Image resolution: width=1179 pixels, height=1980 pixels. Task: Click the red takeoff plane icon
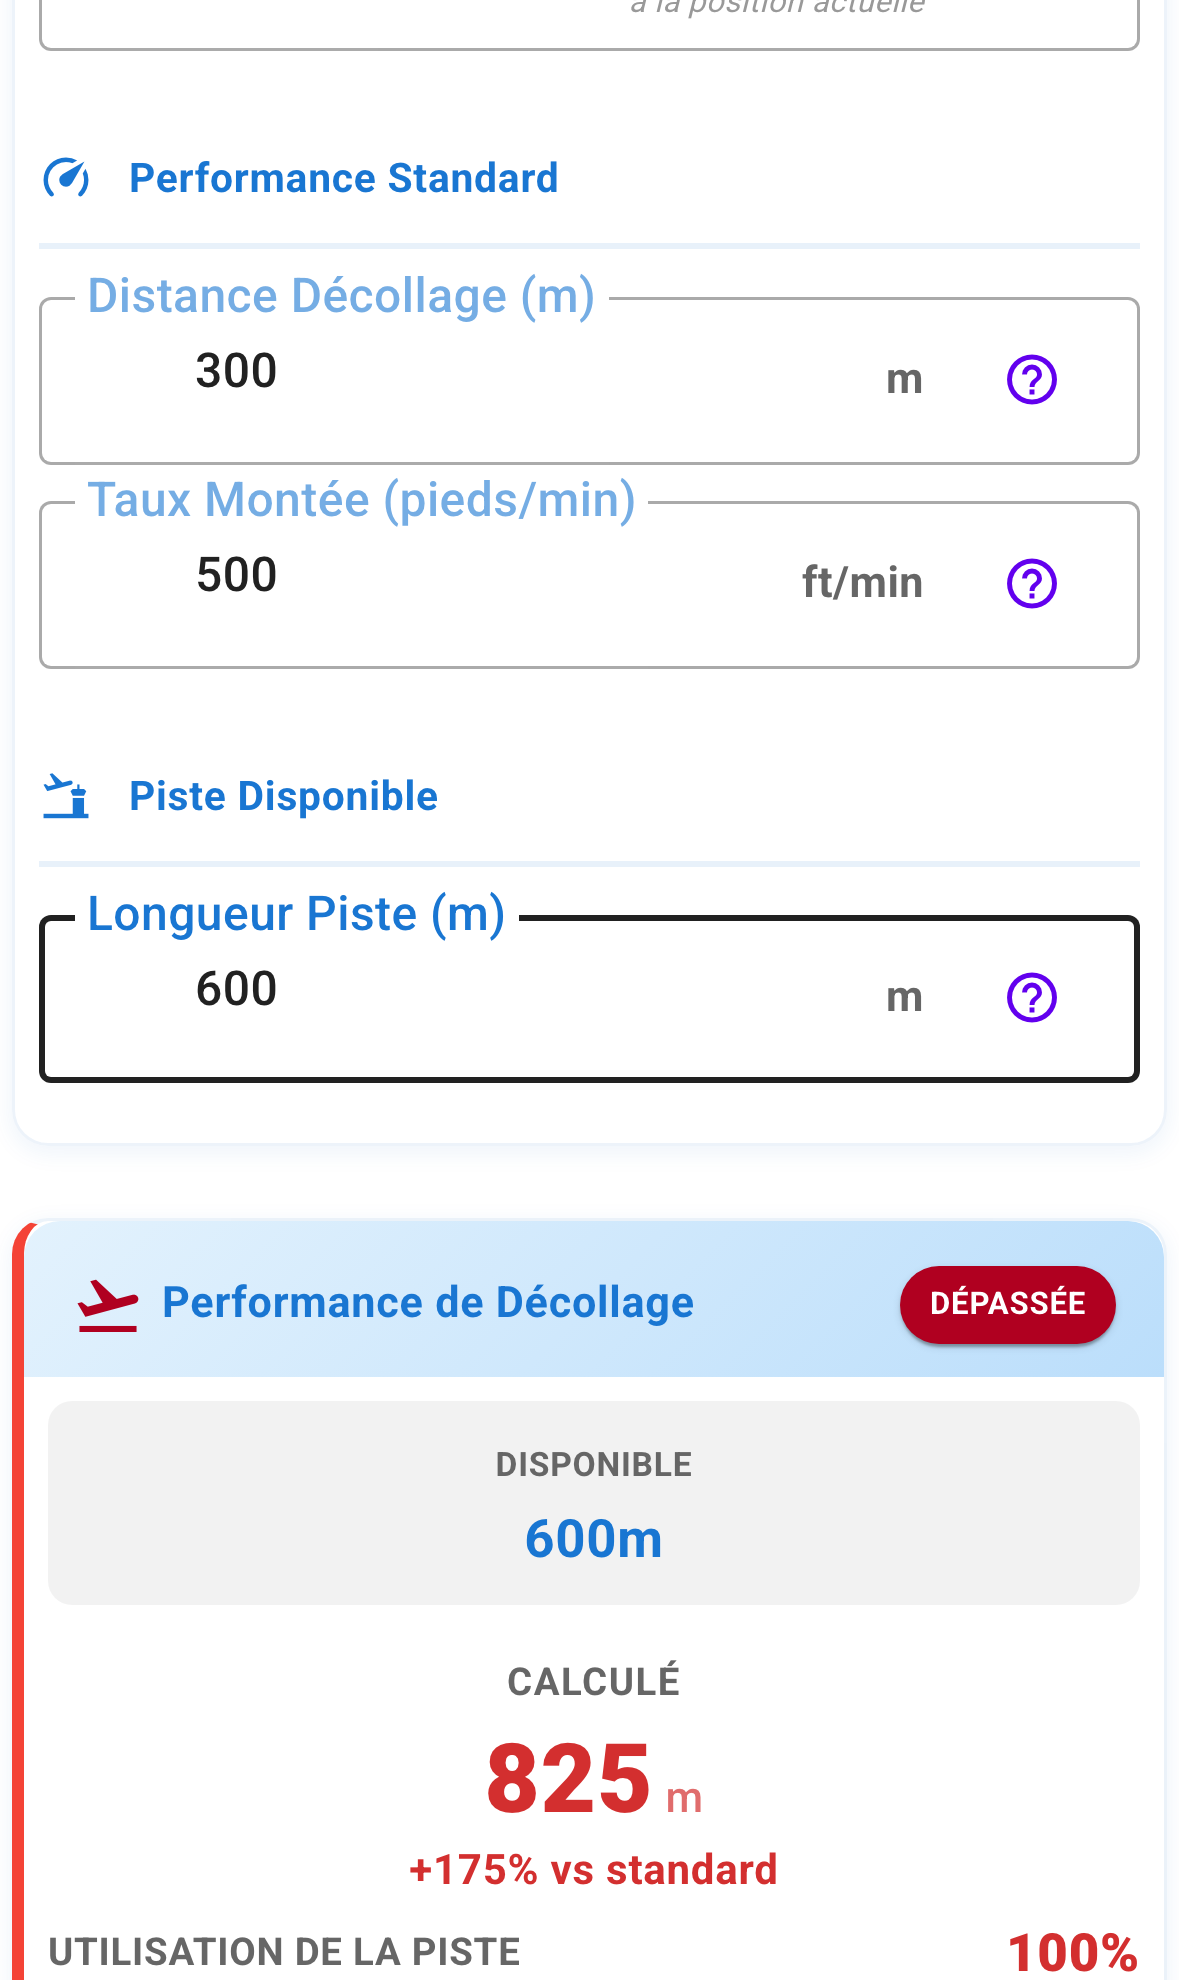coord(108,1305)
